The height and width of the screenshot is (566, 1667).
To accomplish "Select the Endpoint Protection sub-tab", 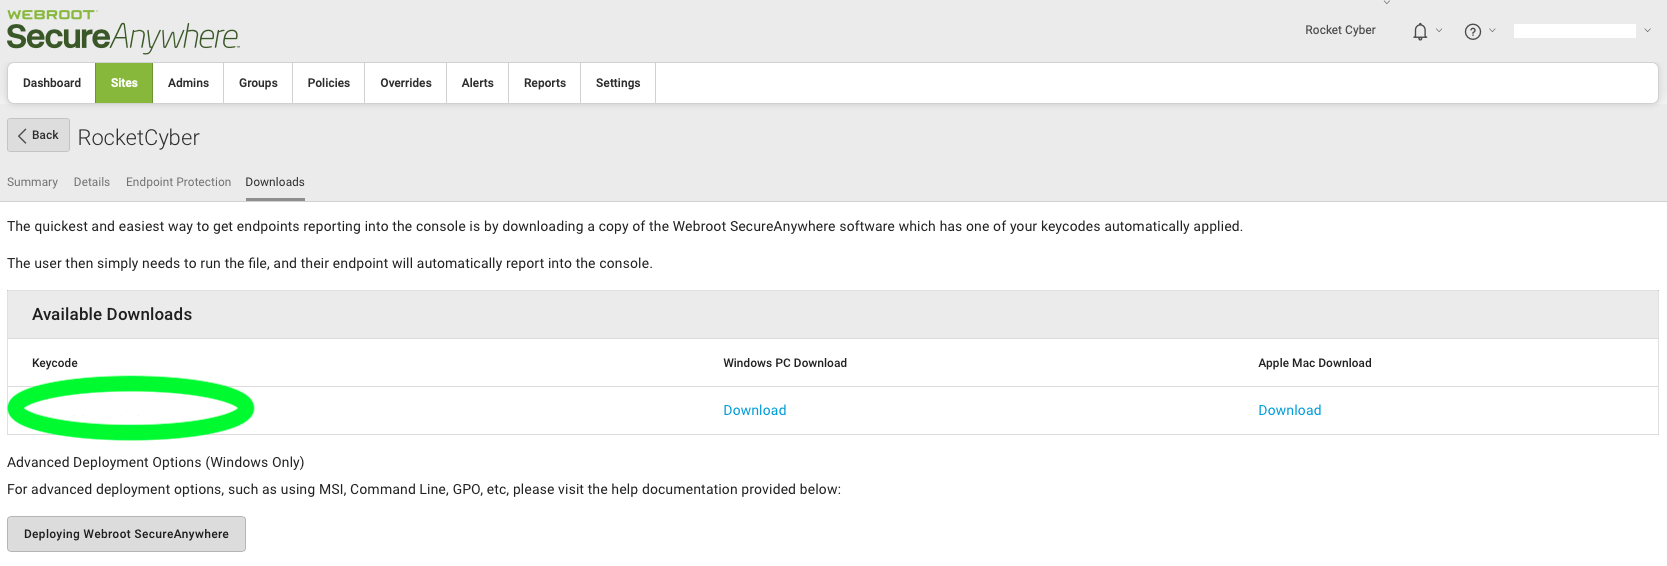I will click(178, 182).
